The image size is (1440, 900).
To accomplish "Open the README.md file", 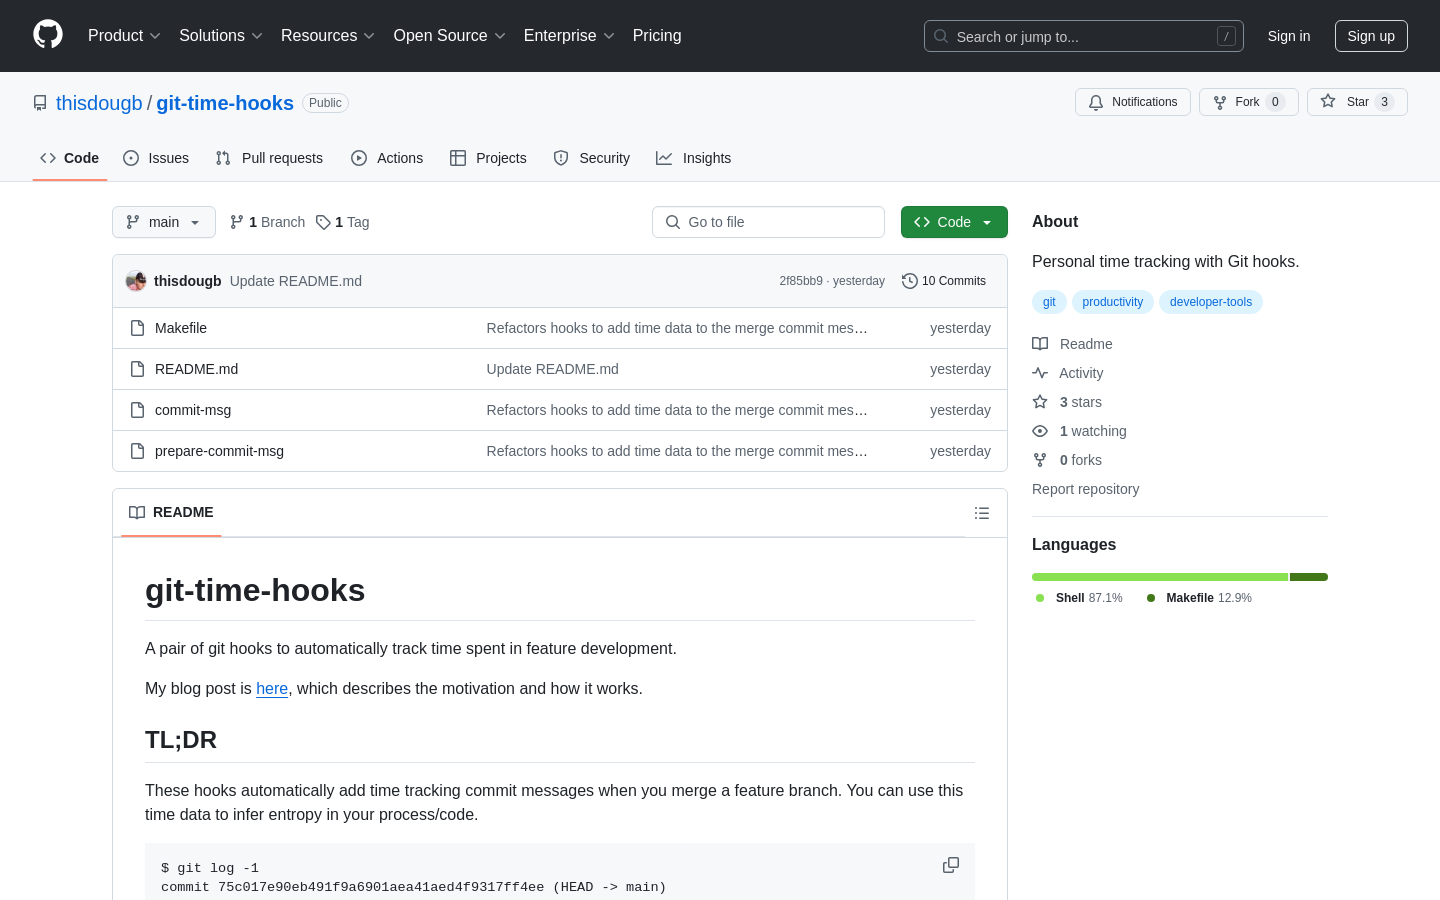I will pyautogui.click(x=197, y=369).
